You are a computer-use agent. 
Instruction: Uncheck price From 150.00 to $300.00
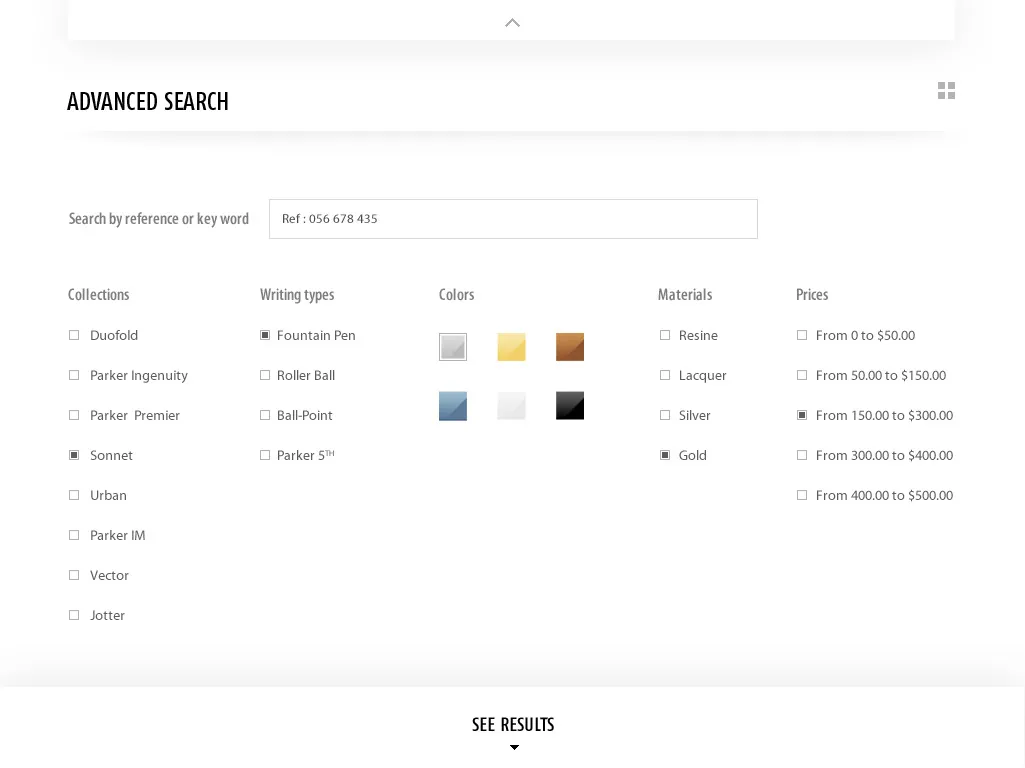coord(802,415)
